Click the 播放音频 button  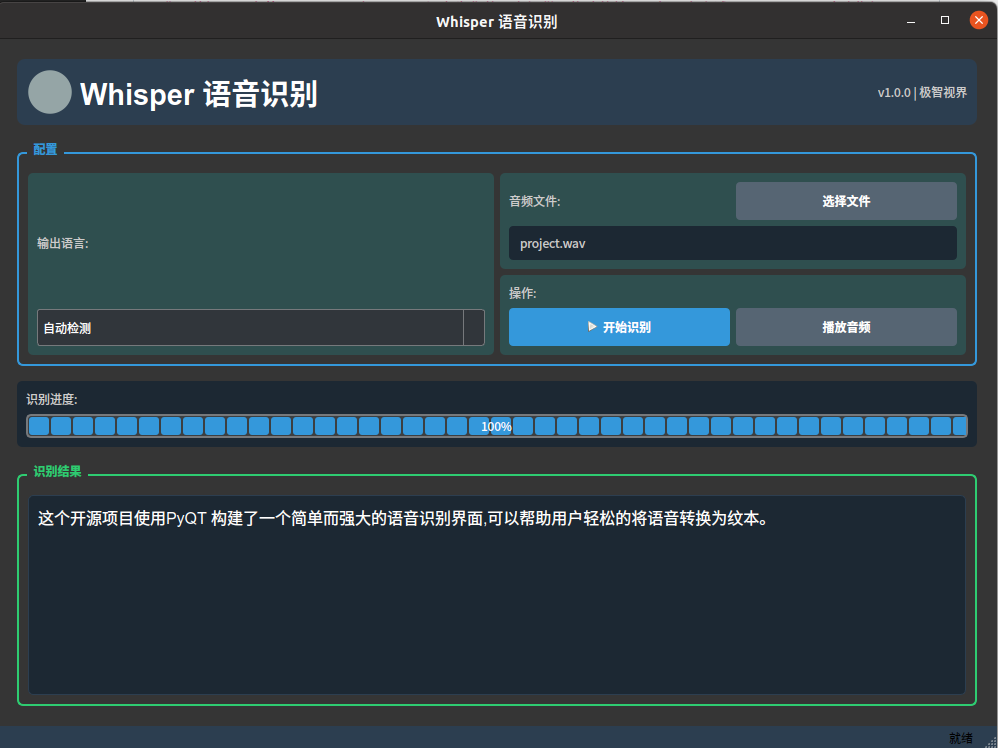(x=846, y=327)
